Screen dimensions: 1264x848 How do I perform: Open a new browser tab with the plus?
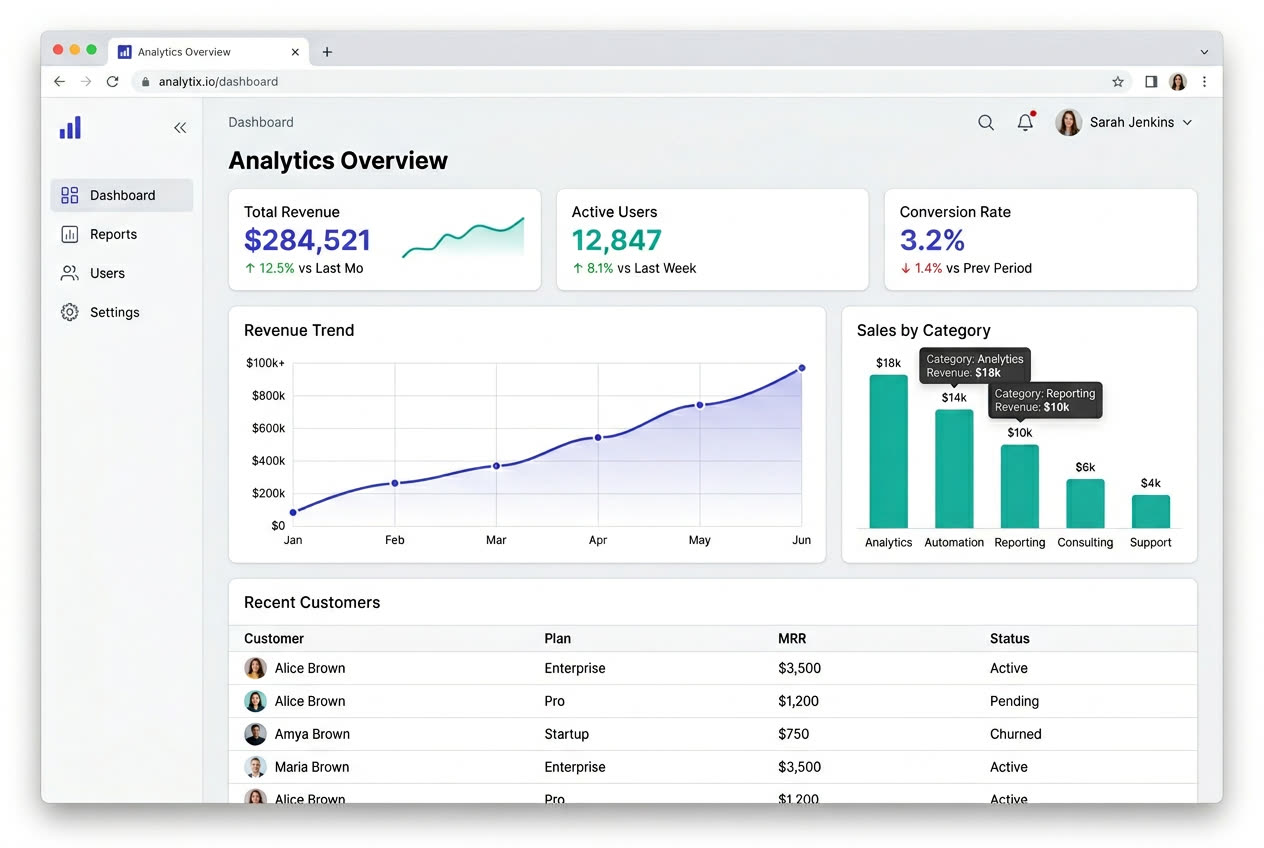(x=327, y=51)
